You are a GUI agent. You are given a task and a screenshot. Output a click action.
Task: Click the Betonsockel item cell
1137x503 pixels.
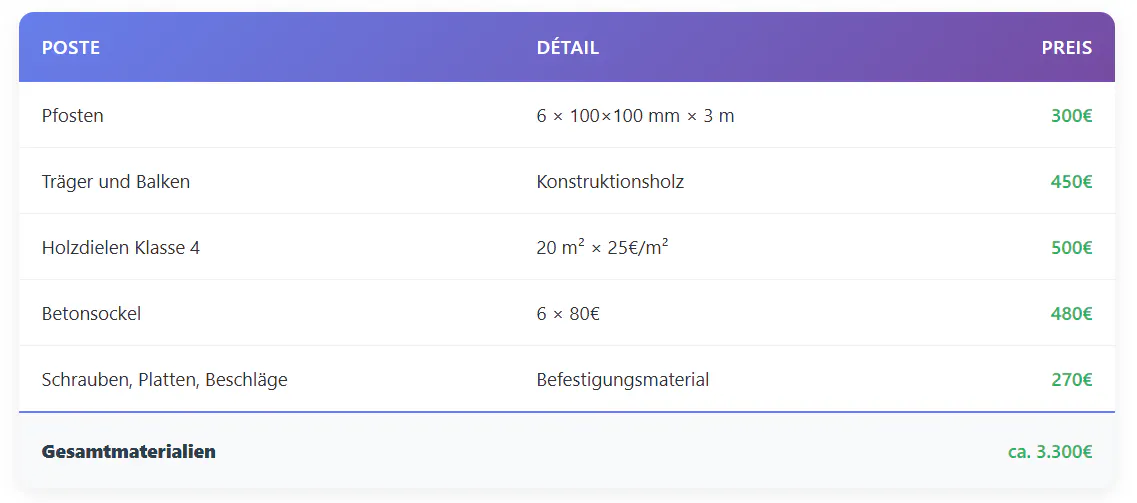pos(91,314)
